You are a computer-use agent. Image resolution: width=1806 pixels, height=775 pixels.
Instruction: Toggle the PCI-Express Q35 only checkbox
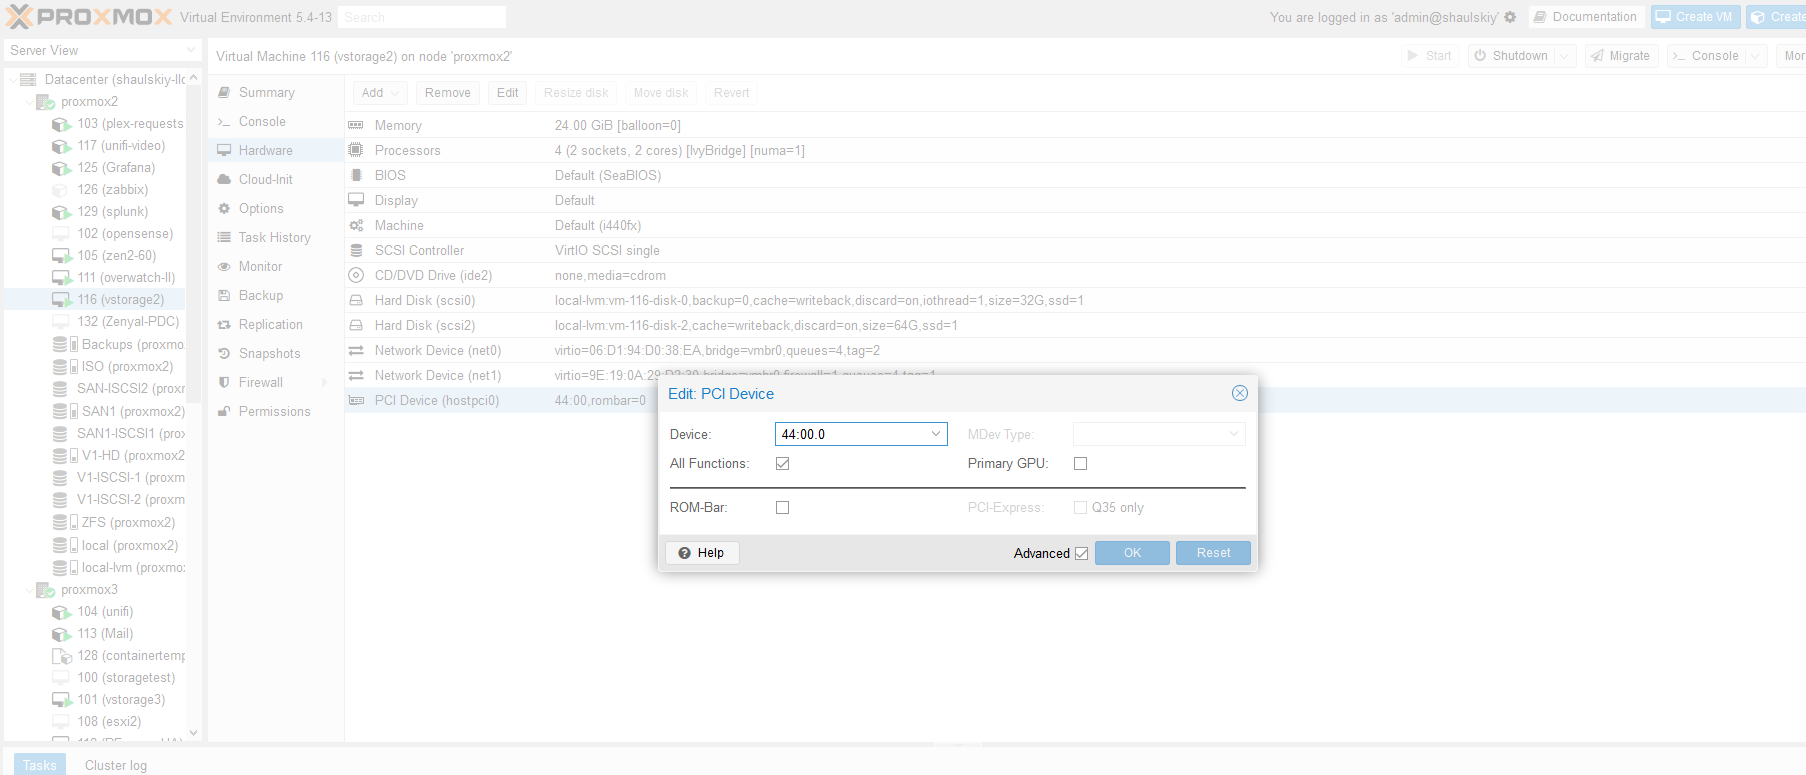coord(1081,508)
